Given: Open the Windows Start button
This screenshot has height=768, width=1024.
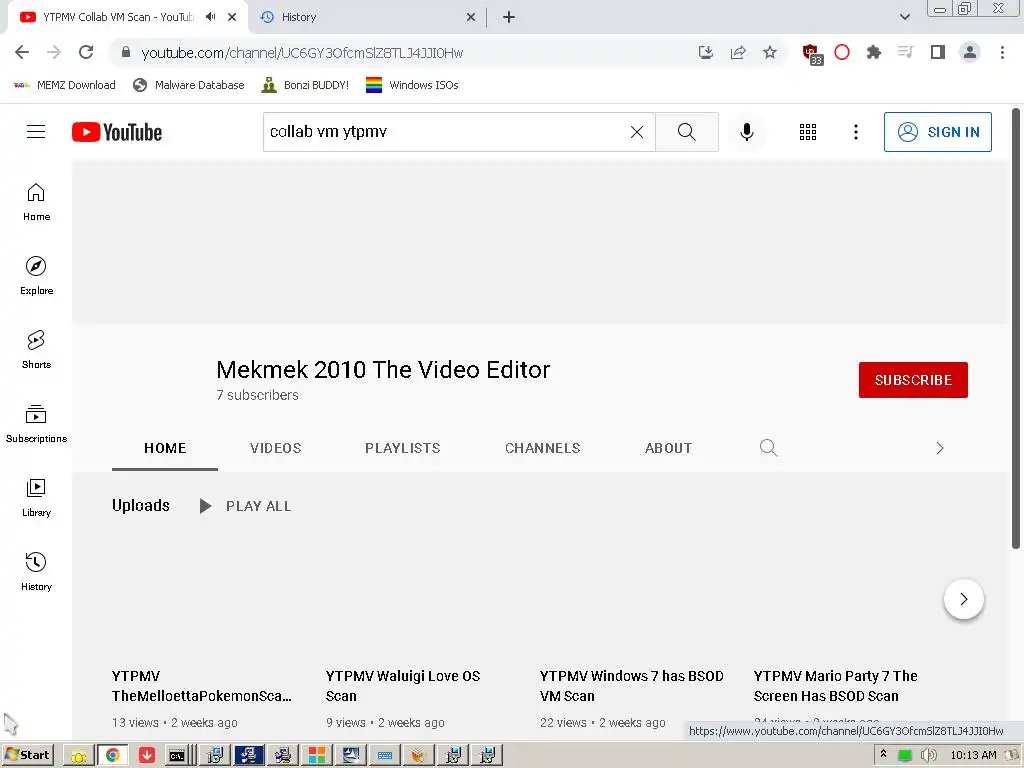Looking at the screenshot, I should 27,755.
